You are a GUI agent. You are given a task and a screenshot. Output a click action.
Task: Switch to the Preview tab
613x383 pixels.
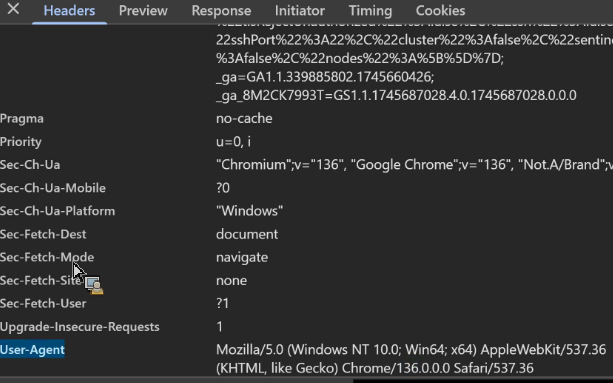(x=143, y=11)
